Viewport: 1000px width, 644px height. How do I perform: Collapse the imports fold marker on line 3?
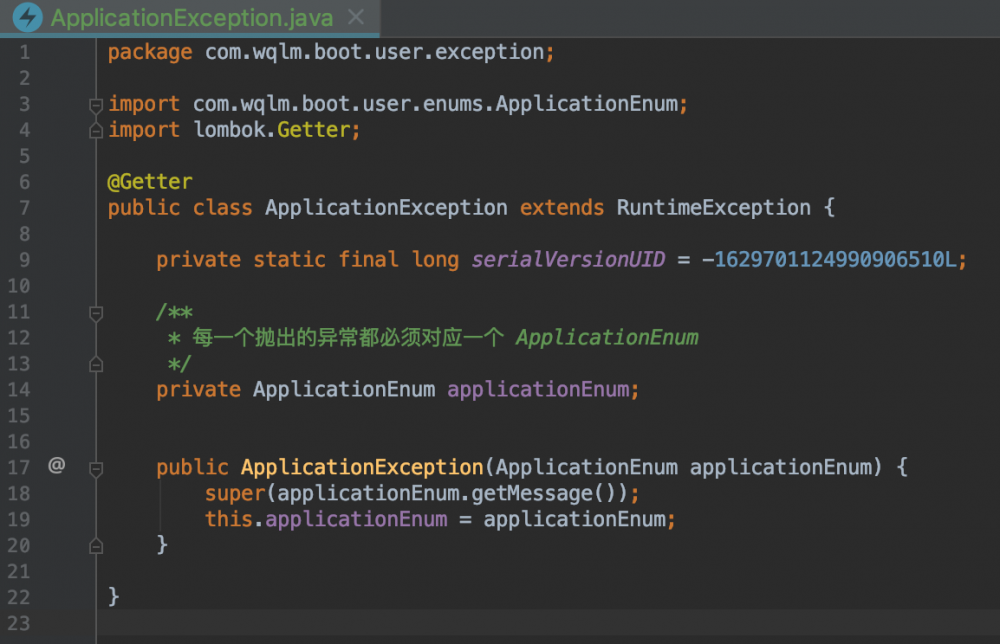point(96,104)
